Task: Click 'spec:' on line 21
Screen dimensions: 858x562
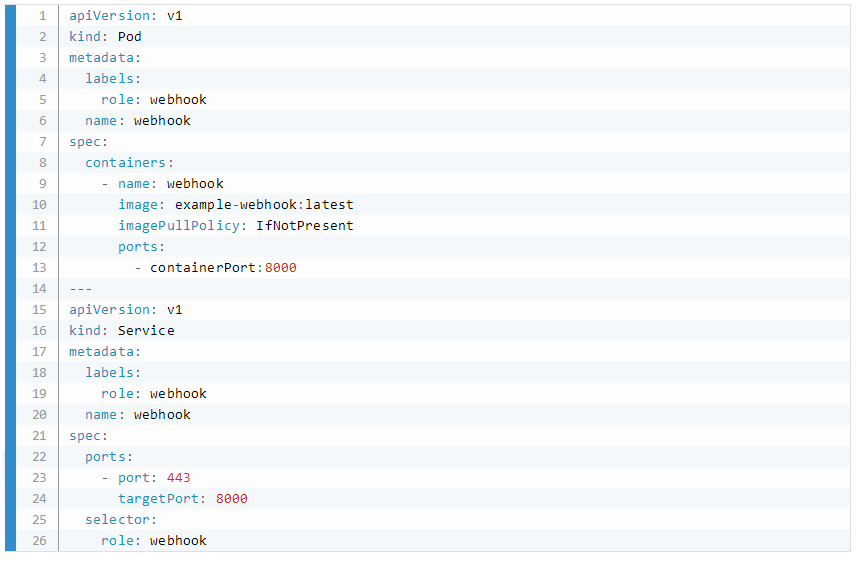Action: (88, 436)
